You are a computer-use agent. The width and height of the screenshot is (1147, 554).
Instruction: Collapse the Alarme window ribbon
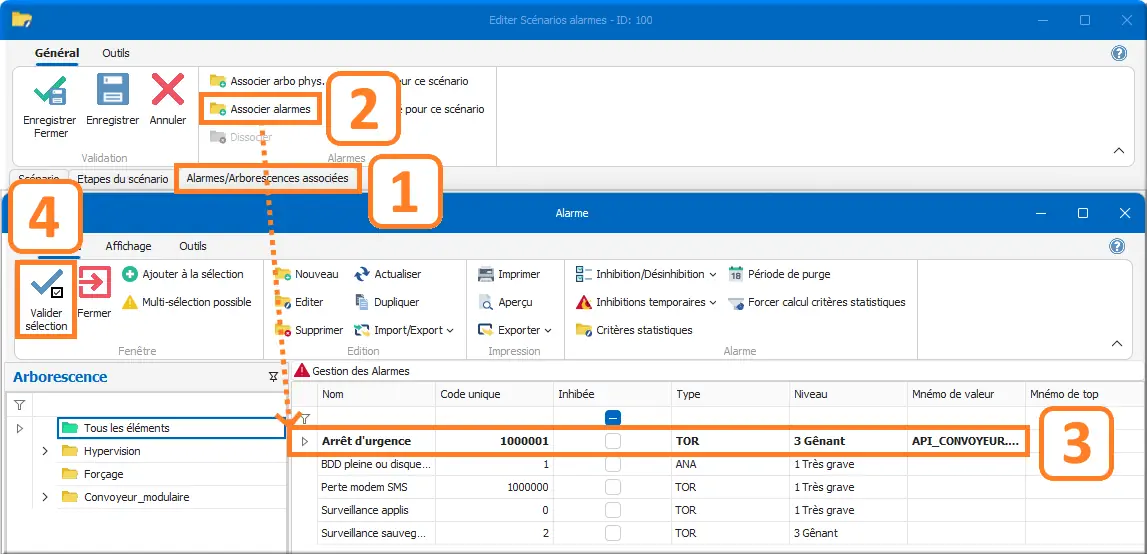(x=1117, y=343)
